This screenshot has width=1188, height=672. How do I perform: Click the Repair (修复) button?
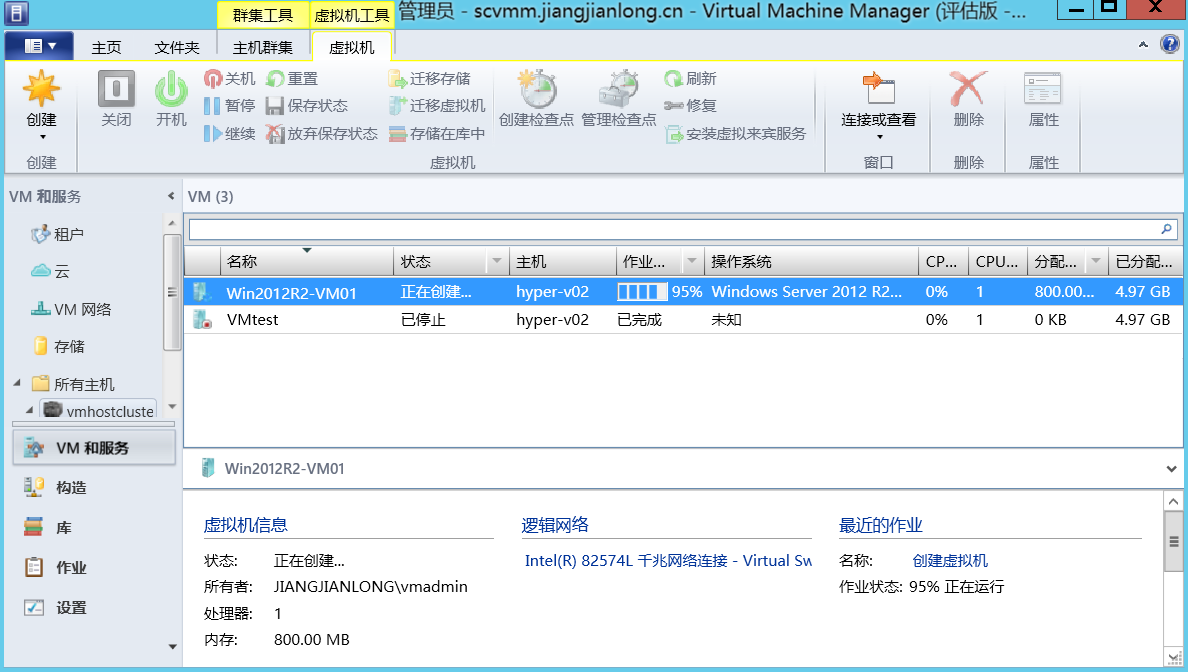[690, 106]
